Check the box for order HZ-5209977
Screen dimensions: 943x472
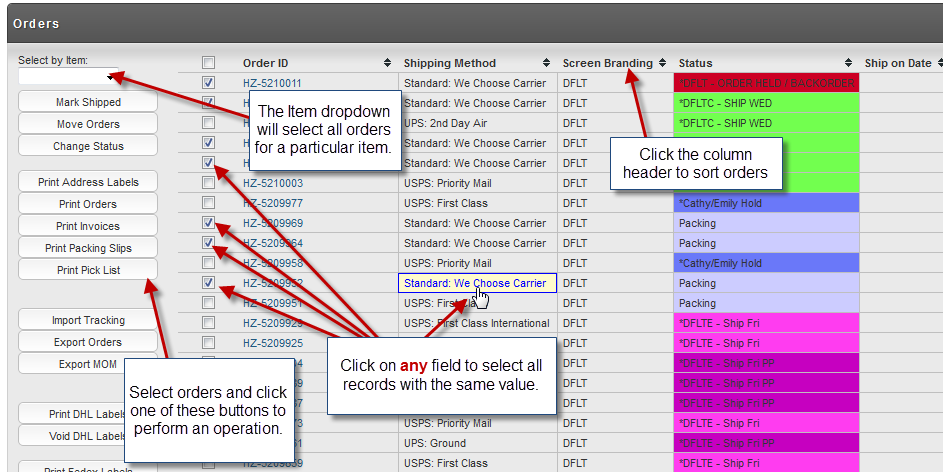pos(208,203)
